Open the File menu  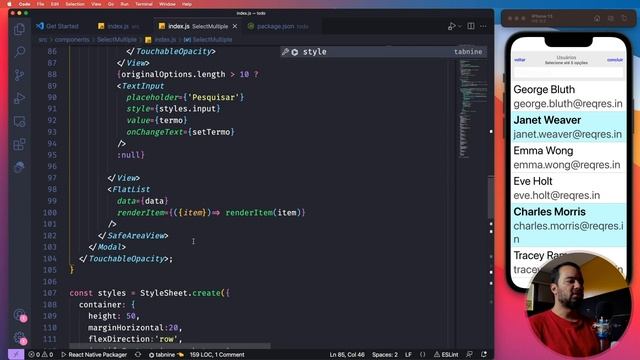pyautogui.click(x=40, y=4)
